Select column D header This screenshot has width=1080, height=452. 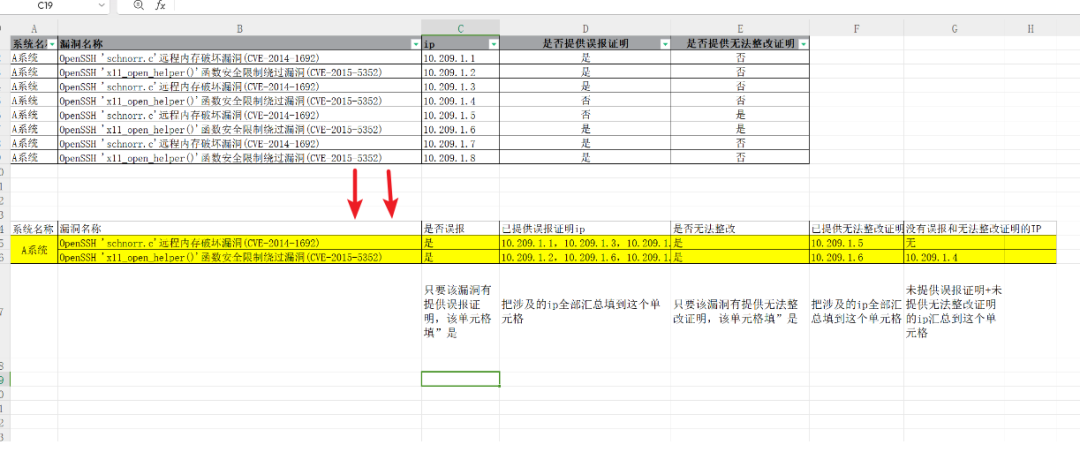point(585,29)
